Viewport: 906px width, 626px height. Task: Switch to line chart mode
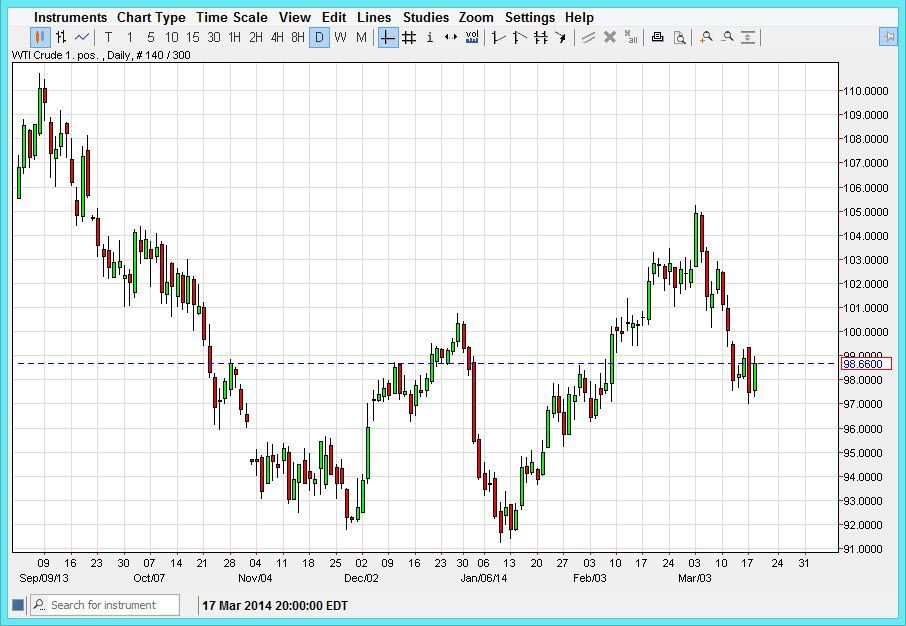coord(82,37)
